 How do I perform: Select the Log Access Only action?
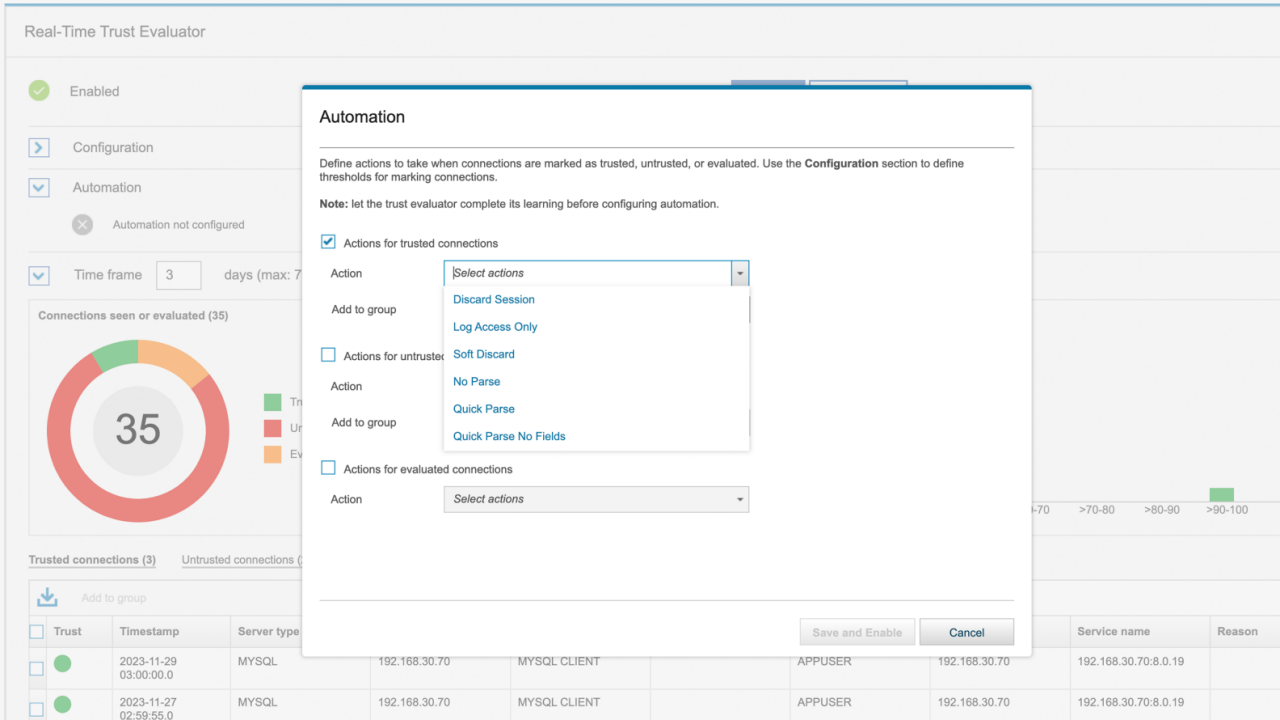(494, 326)
